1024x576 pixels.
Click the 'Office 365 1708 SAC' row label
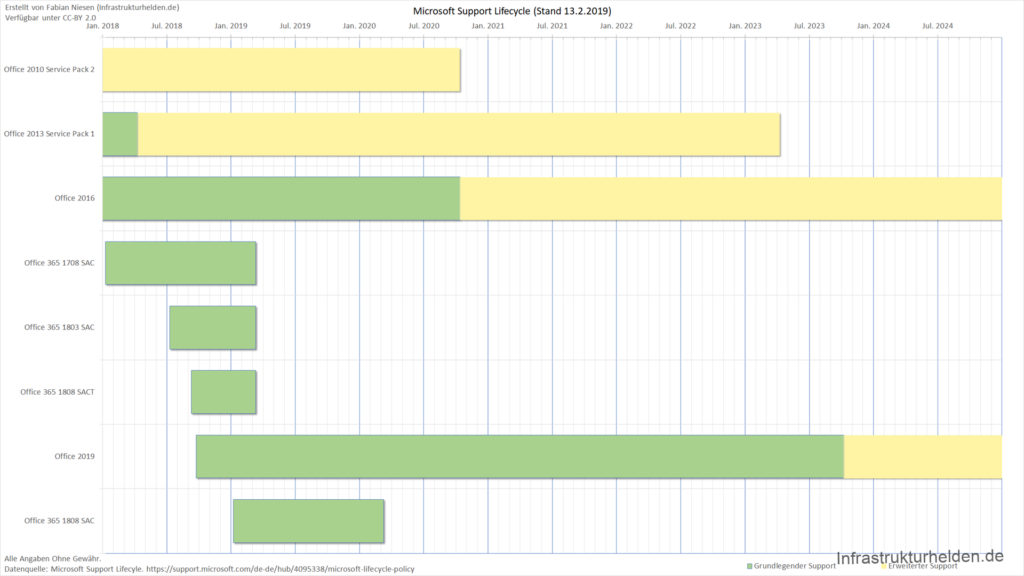[59, 263]
